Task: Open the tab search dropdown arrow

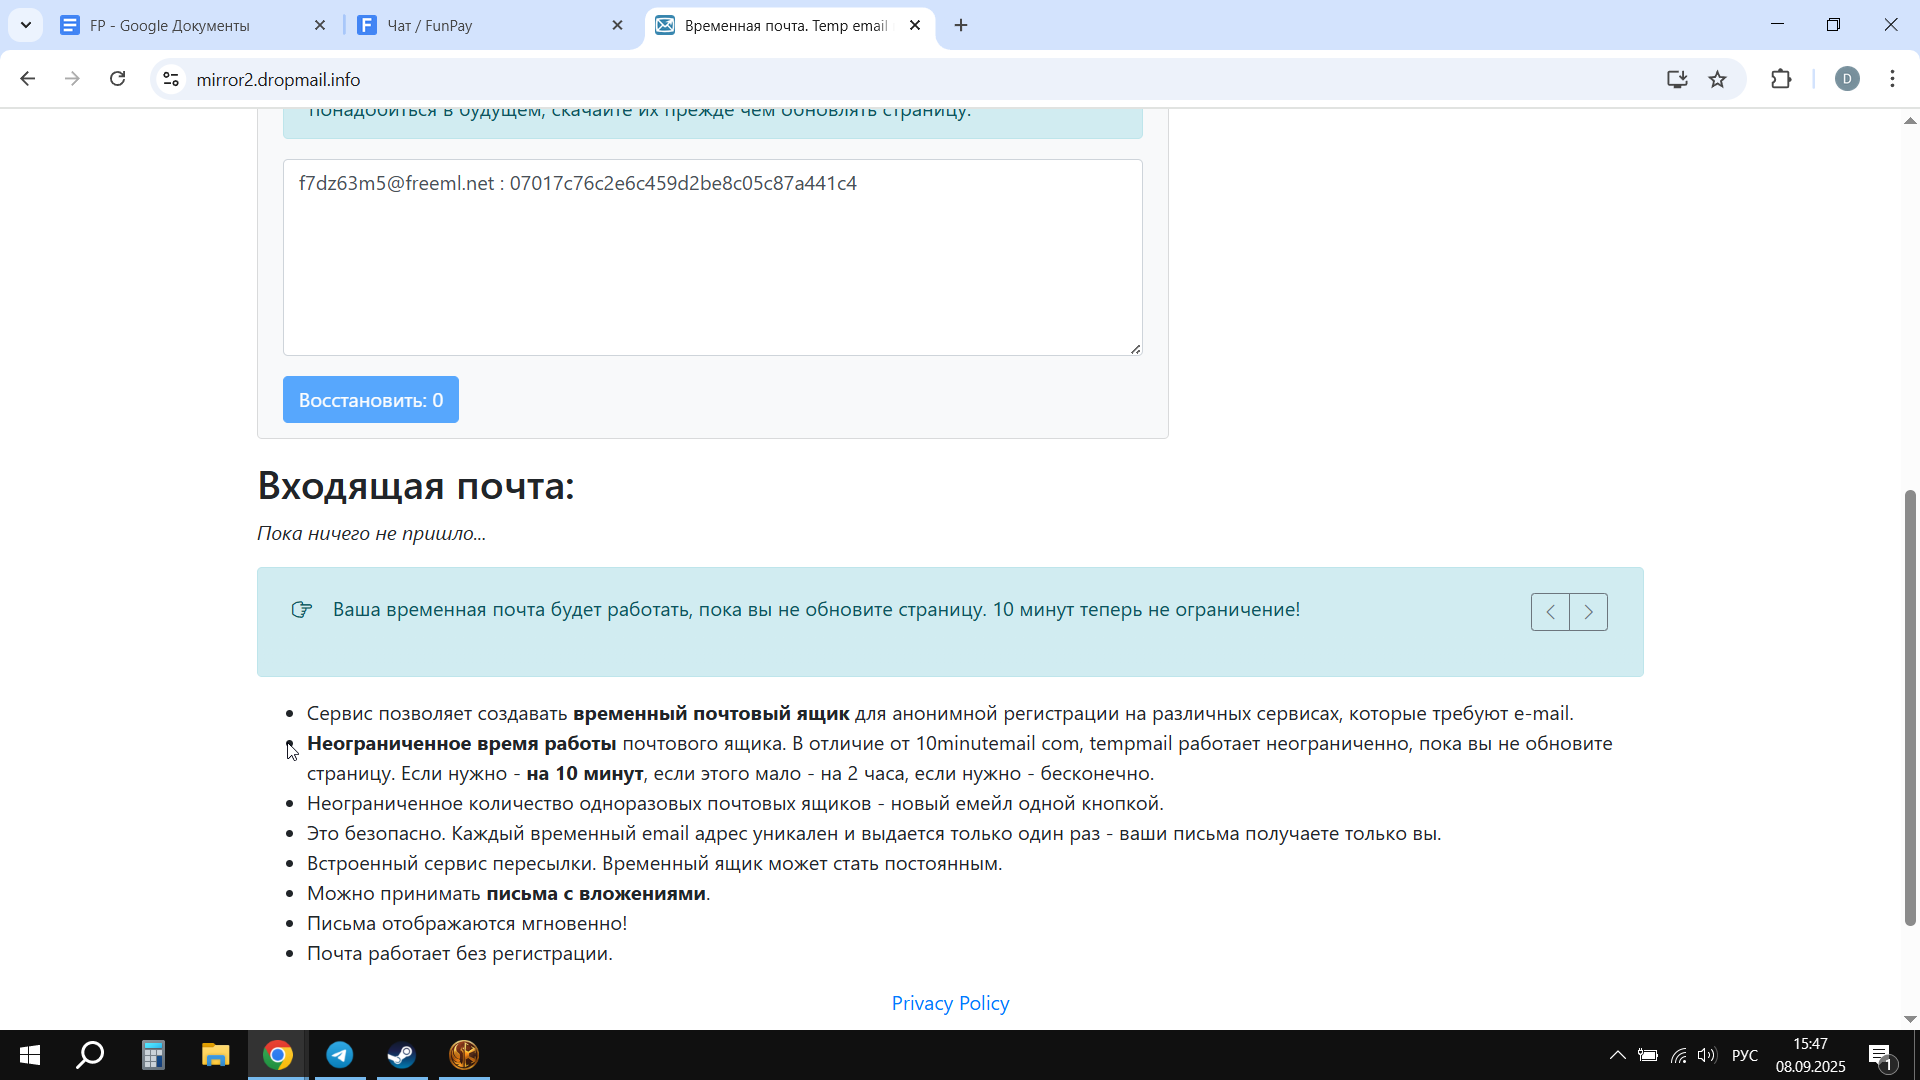Action: [x=25, y=25]
